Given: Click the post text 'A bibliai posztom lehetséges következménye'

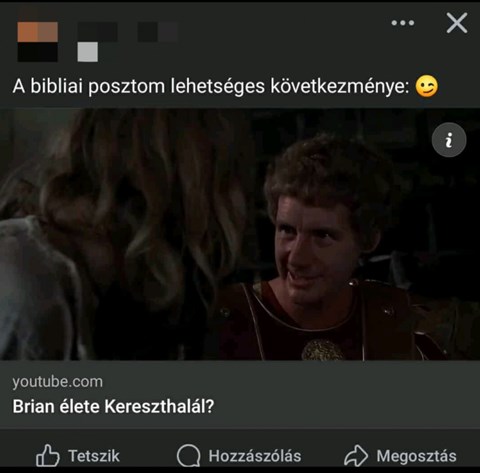Looking at the screenshot, I should pyautogui.click(x=211, y=87).
